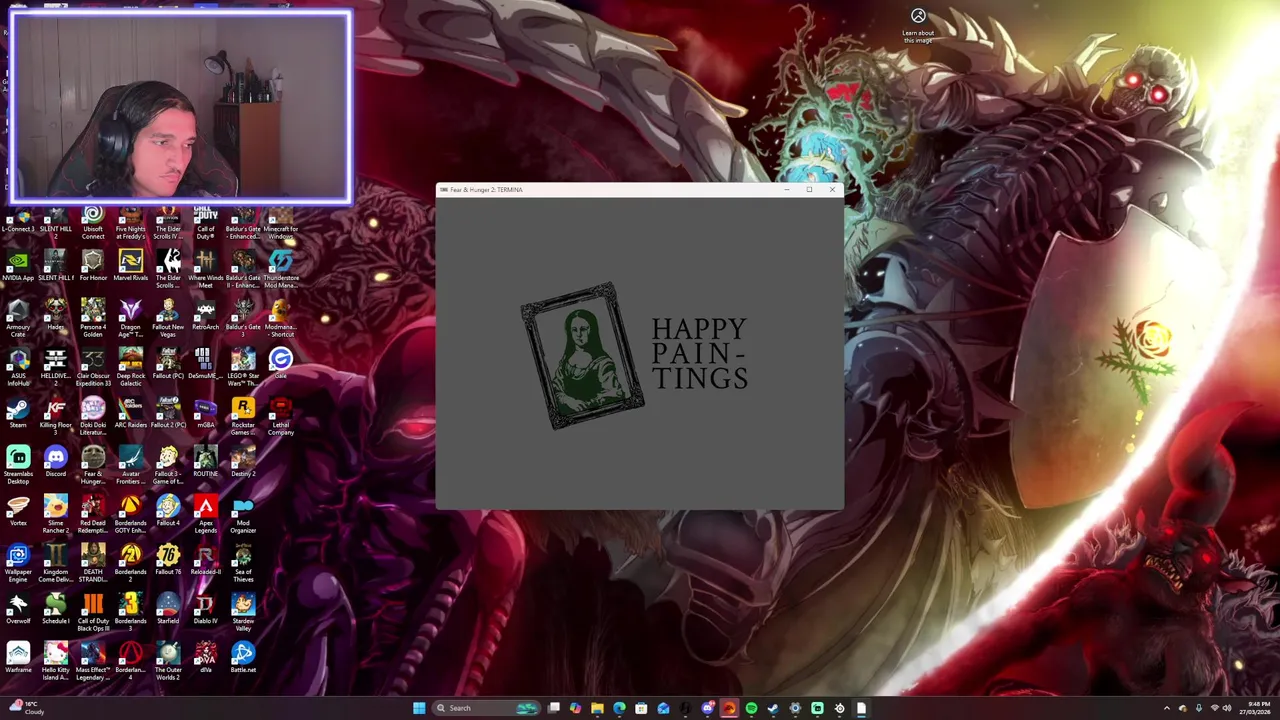1280x720 pixels.
Task: Open Ubisoft Connect desktop shortcut
Action: coord(93,222)
